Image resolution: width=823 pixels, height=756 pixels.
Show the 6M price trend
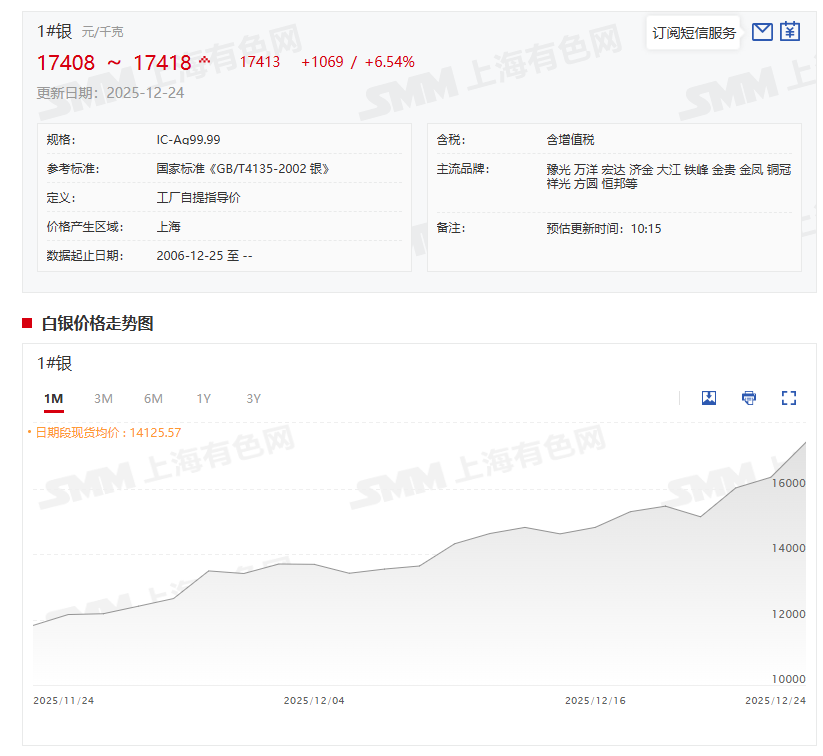pos(153,399)
